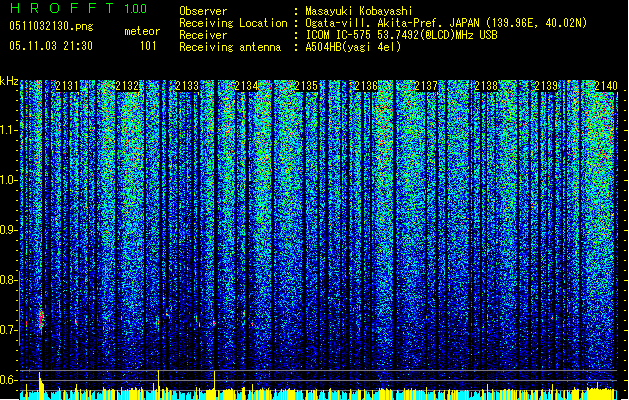Click the 2135 time marker
The height and width of the screenshot is (400, 629).
click(x=306, y=86)
